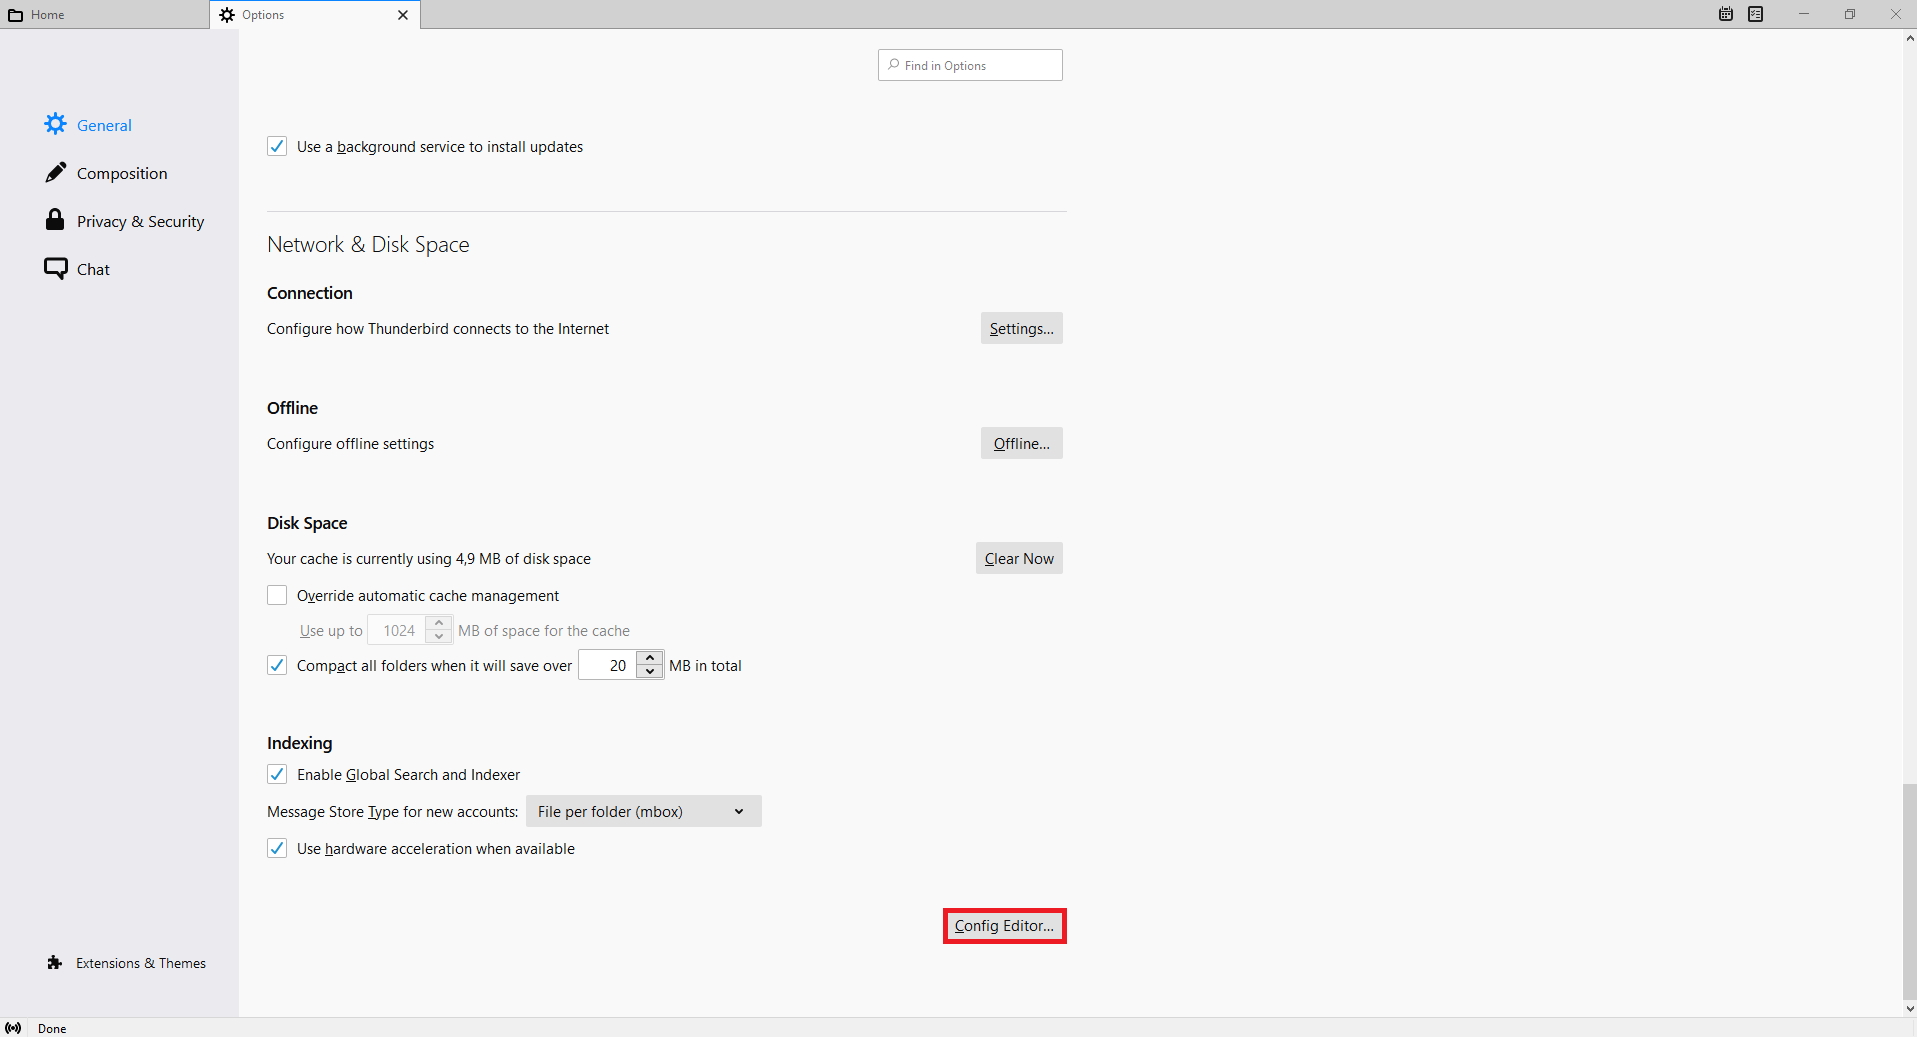Enable Override automatic cache management
The height and width of the screenshot is (1037, 1917).
[277, 595]
